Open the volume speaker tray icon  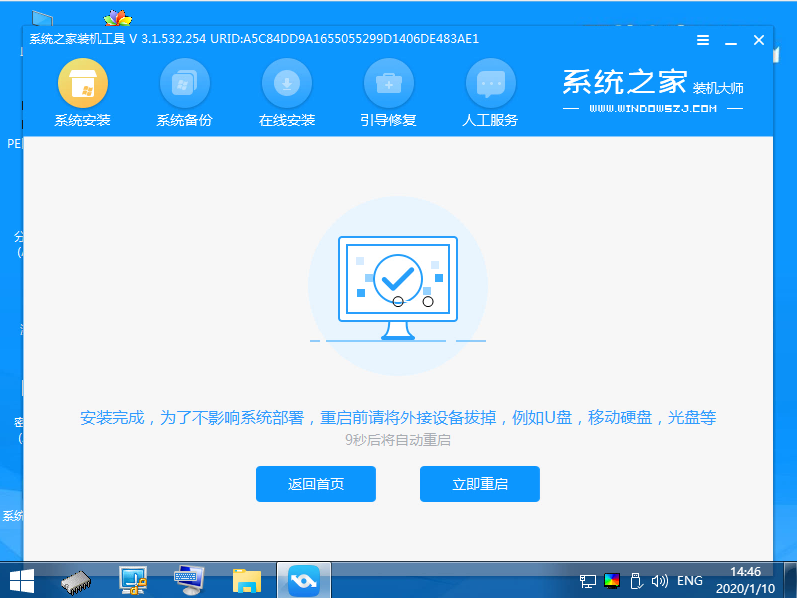click(x=659, y=580)
